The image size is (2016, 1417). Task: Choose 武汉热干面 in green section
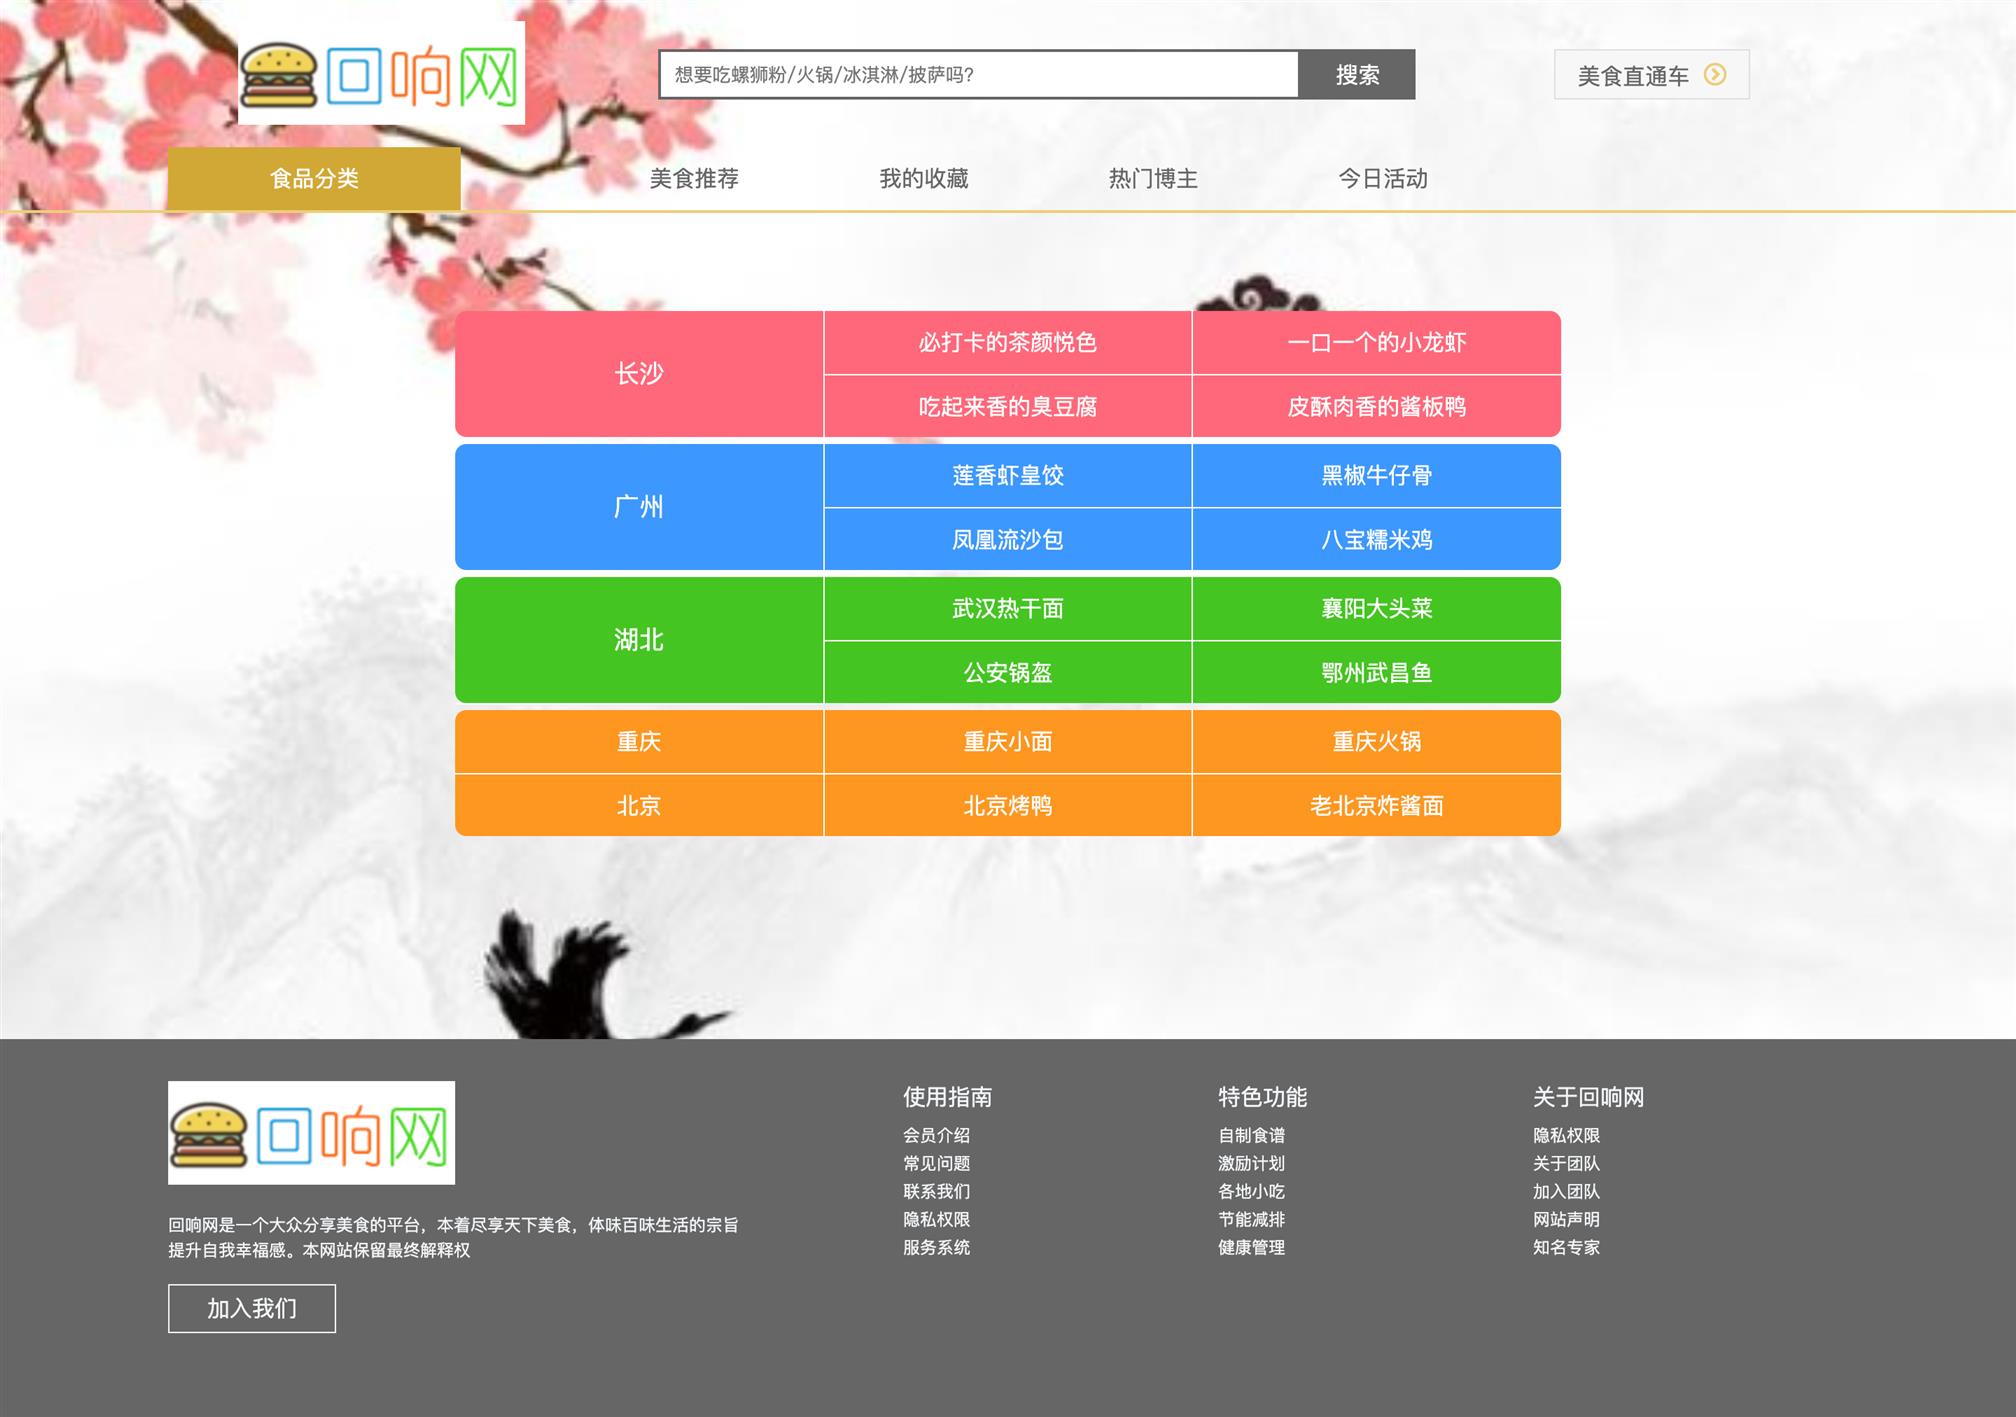(x=1007, y=609)
